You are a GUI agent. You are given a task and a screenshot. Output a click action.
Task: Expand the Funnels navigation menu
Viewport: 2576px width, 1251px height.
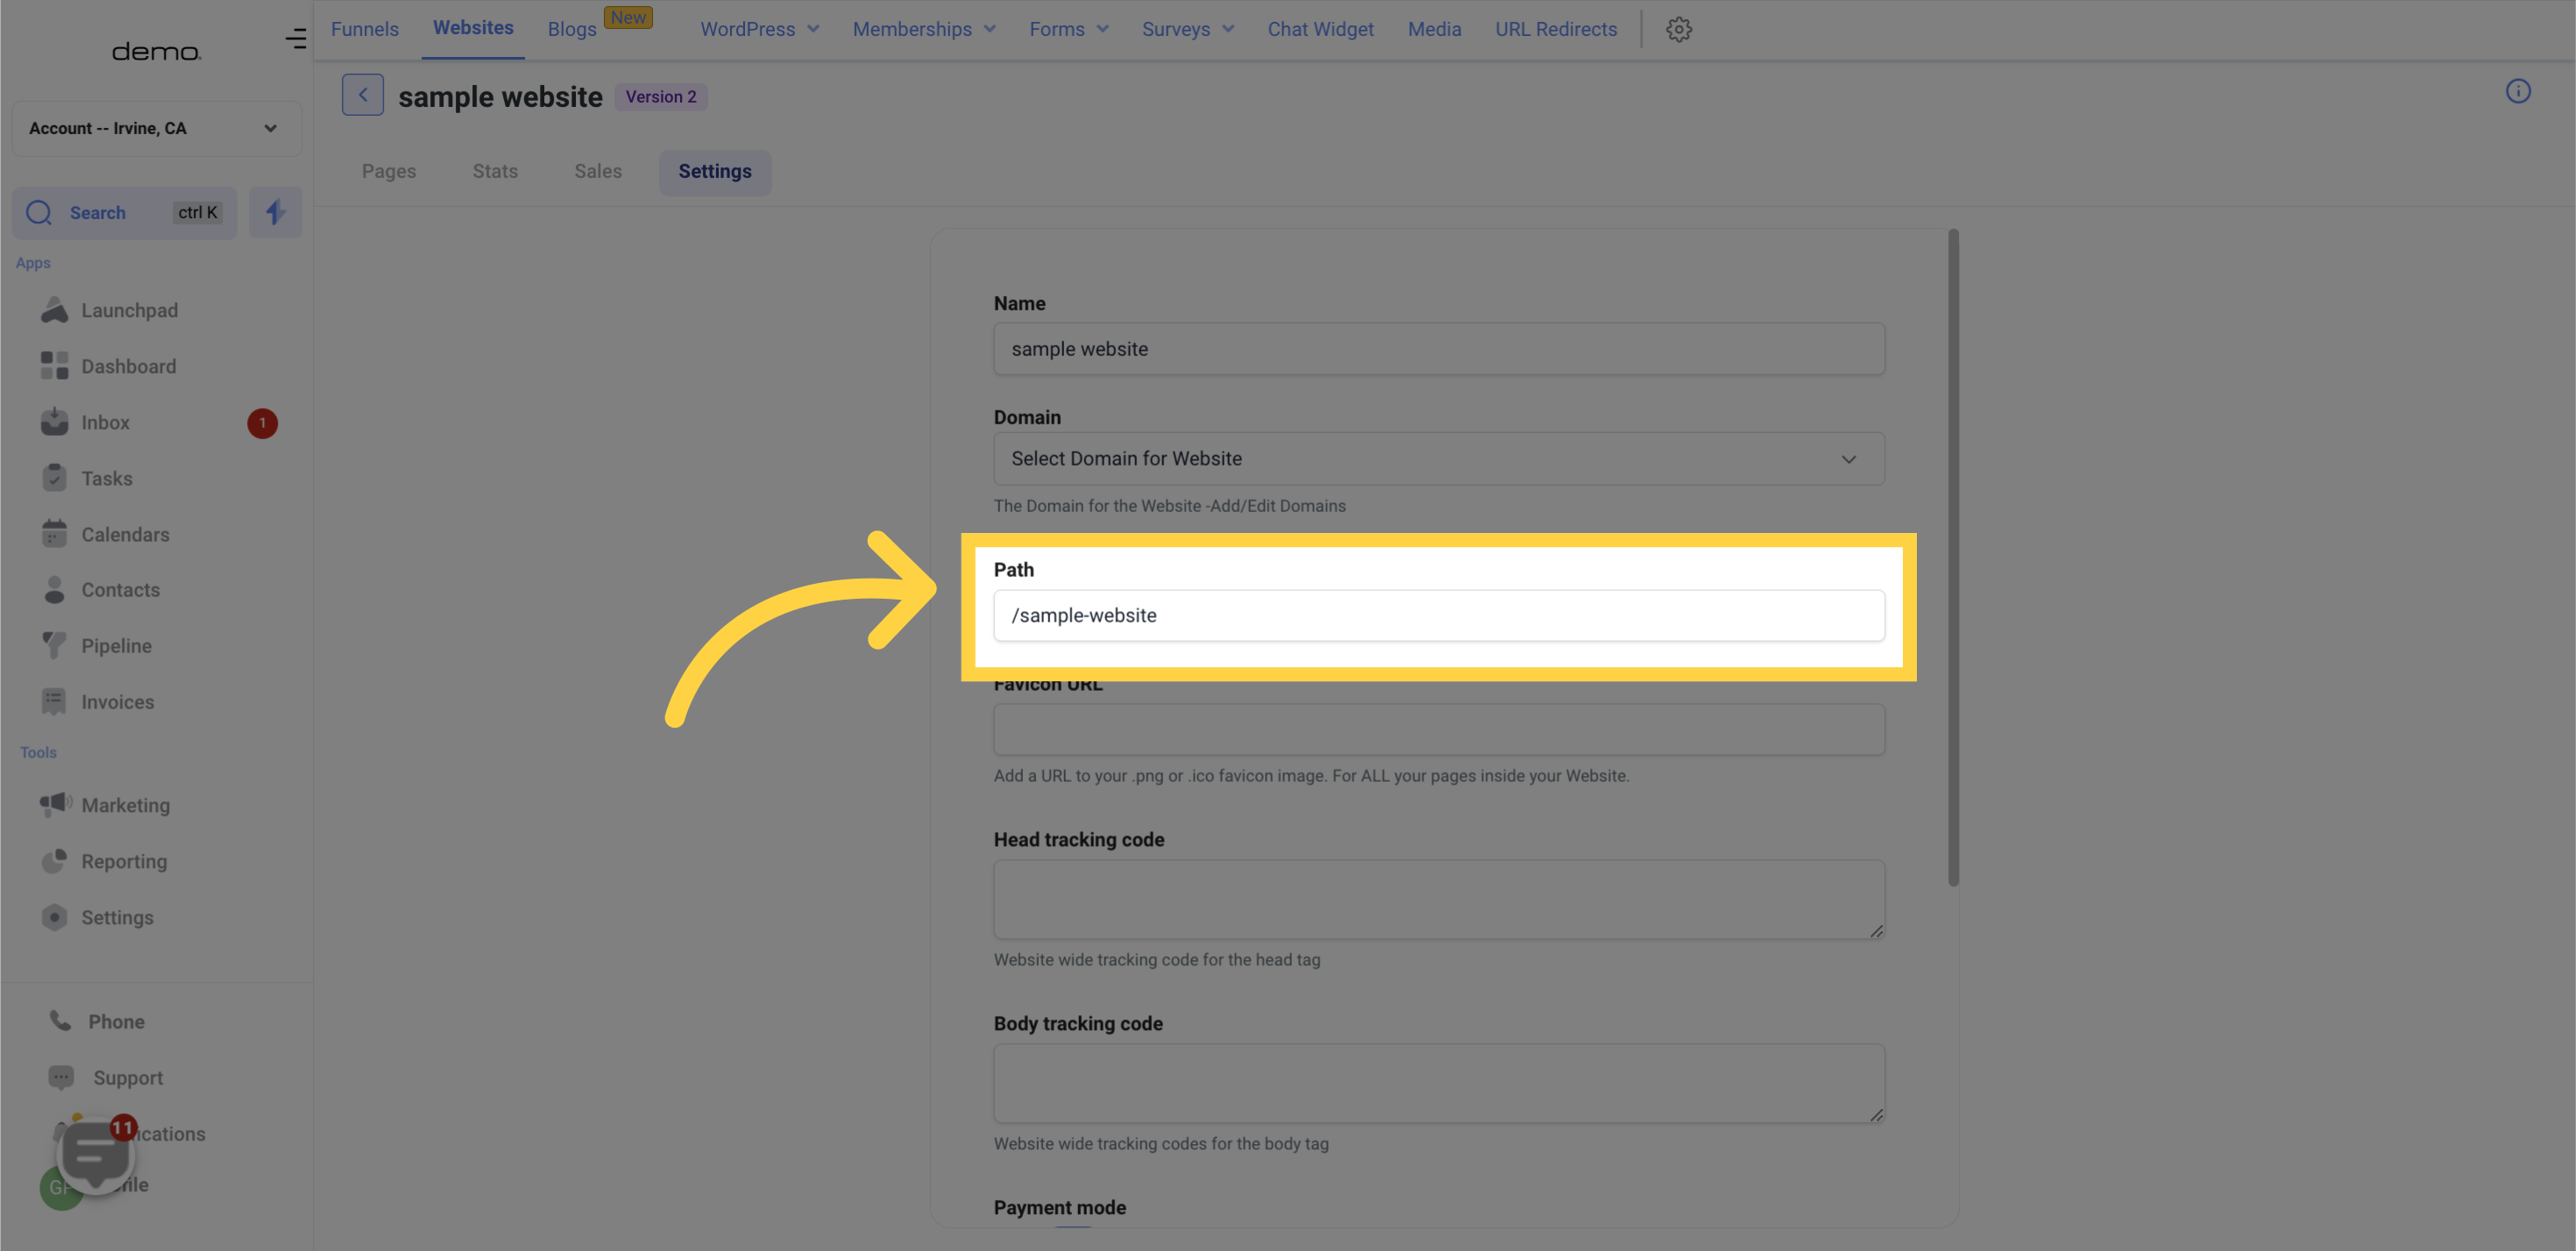pos(365,28)
